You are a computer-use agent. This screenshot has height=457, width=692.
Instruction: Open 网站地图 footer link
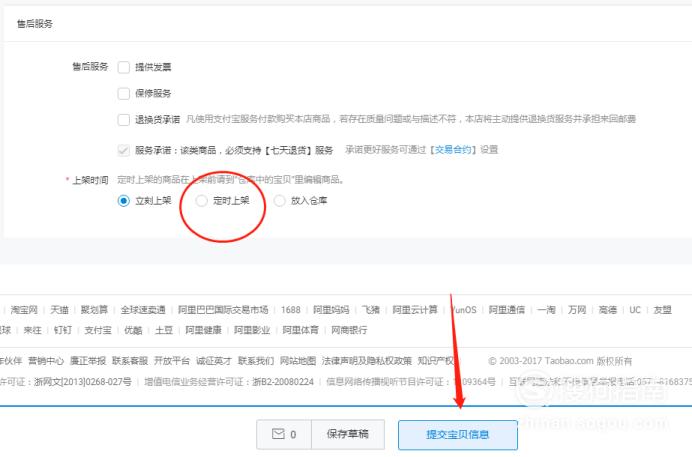click(298, 361)
